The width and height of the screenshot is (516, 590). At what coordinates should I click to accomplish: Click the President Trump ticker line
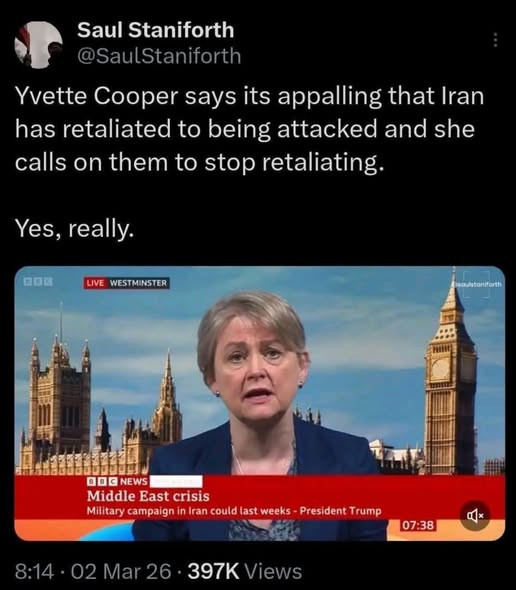point(234,511)
